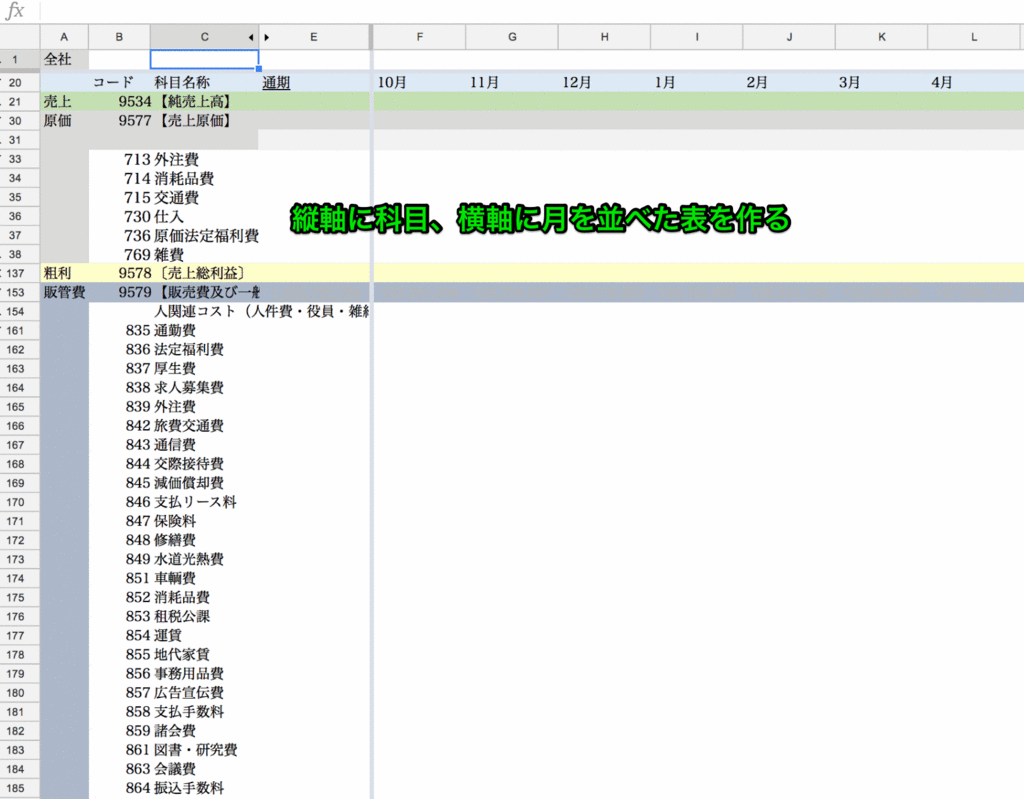The width and height of the screenshot is (1024, 799).
Task: Select column L header
Action: click(x=973, y=36)
